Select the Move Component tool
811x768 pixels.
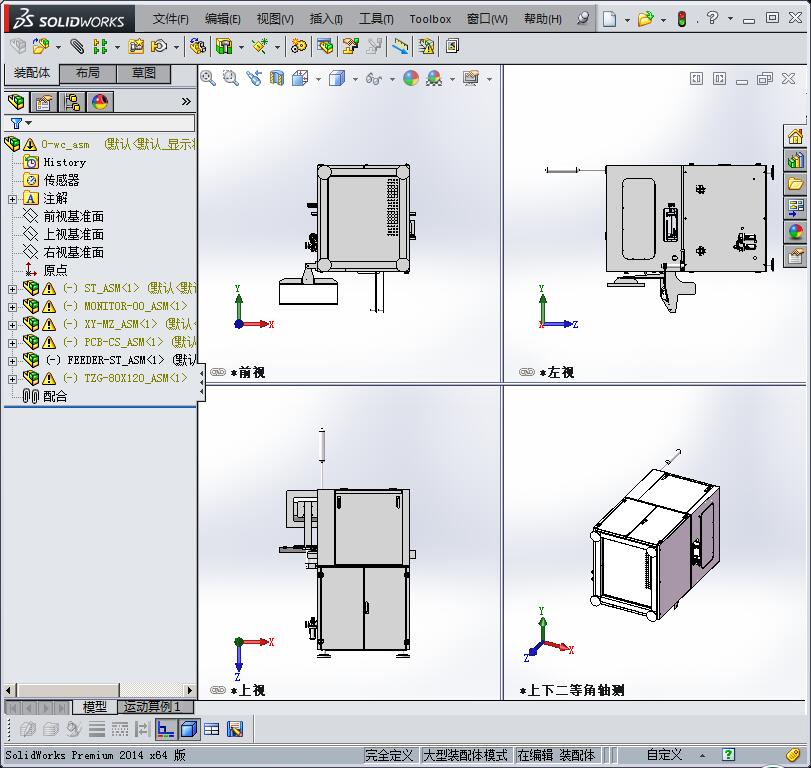(158, 47)
